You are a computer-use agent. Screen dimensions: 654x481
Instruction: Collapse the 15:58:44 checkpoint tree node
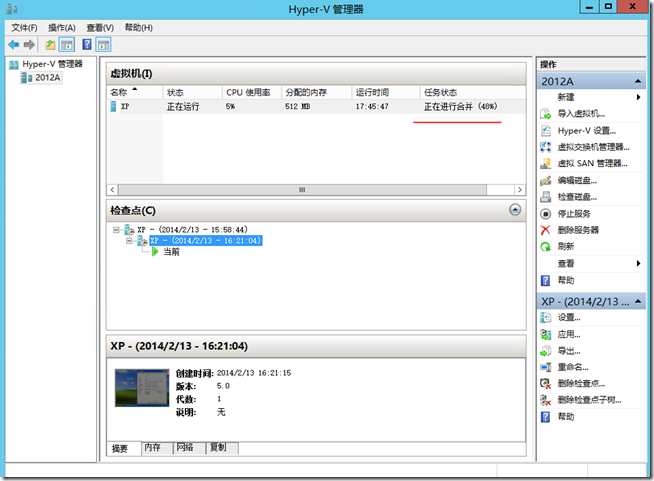pos(116,230)
